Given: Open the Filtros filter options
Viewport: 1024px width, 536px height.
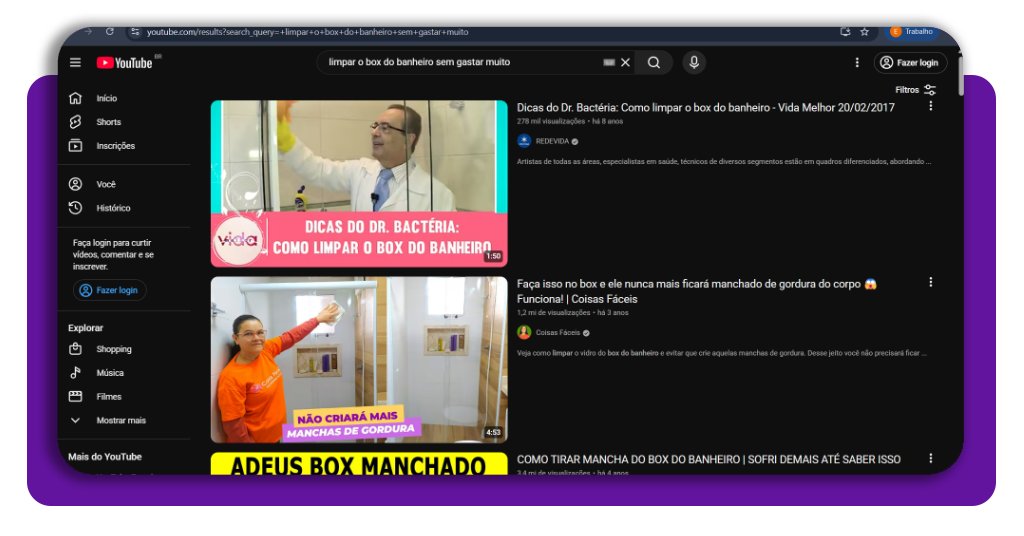Looking at the screenshot, I should [x=916, y=90].
